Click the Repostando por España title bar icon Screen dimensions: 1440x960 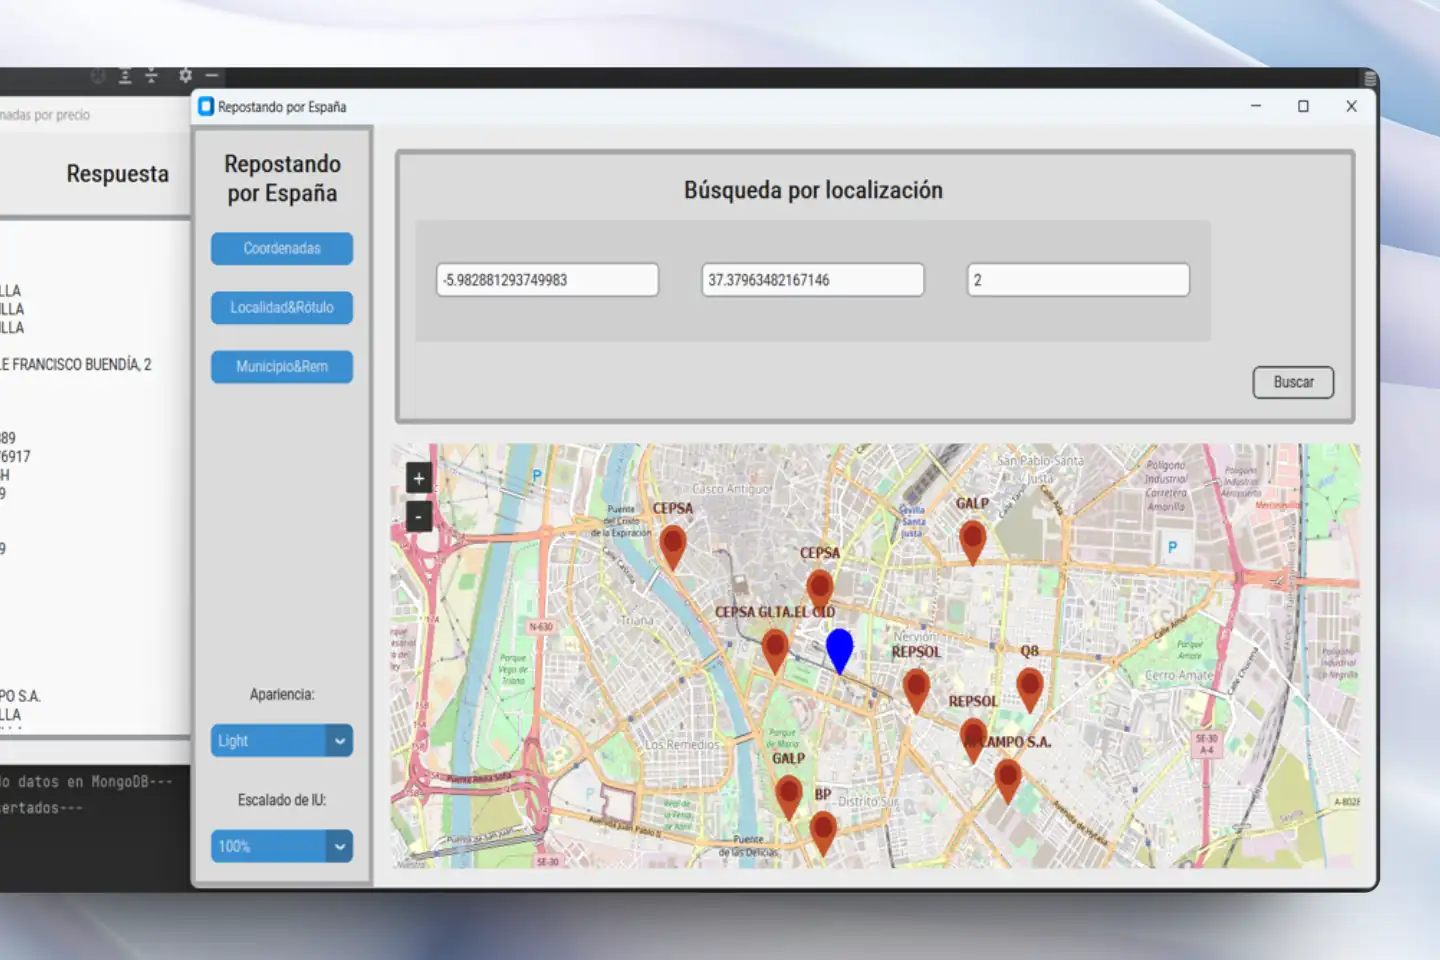(206, 106)
